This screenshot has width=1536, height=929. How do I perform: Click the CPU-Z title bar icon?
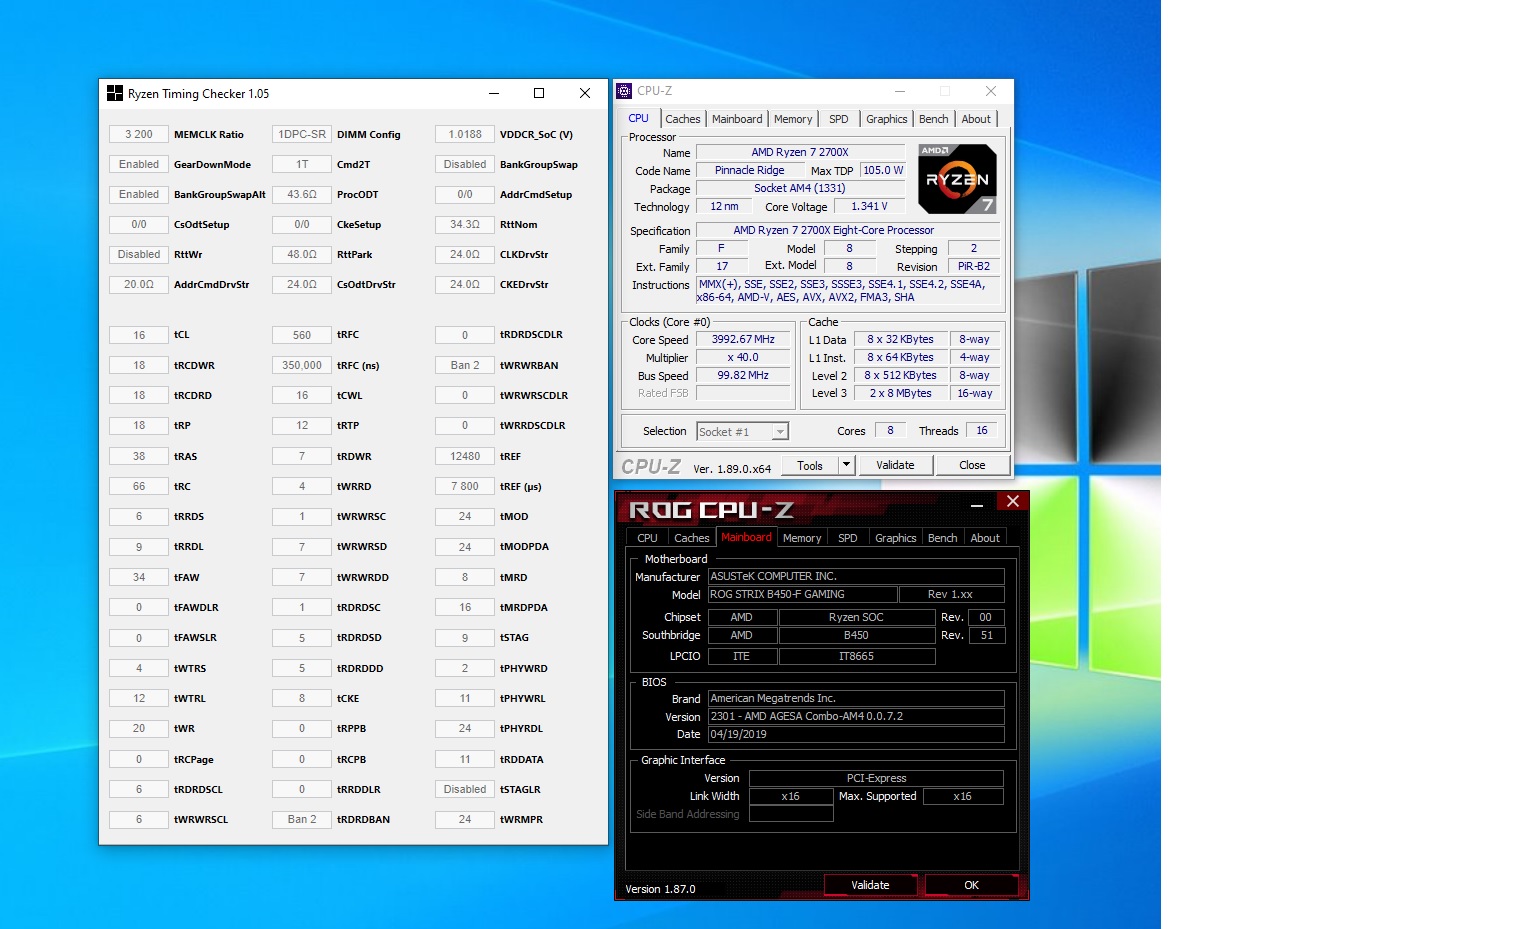624,91
